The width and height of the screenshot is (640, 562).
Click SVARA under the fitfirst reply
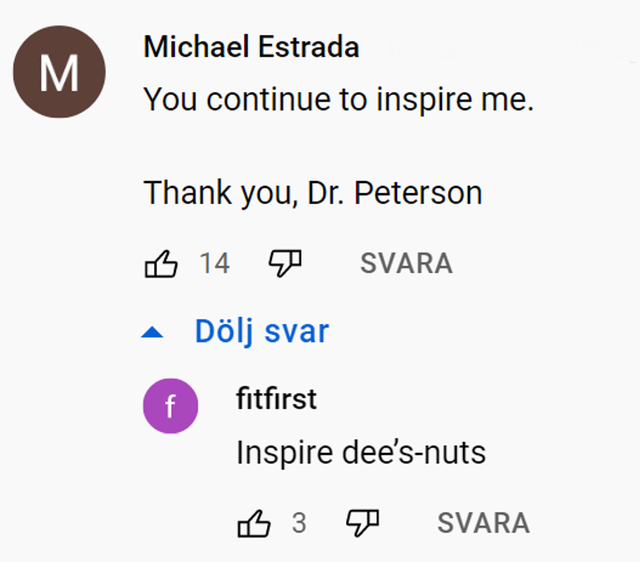click(484, 523)
